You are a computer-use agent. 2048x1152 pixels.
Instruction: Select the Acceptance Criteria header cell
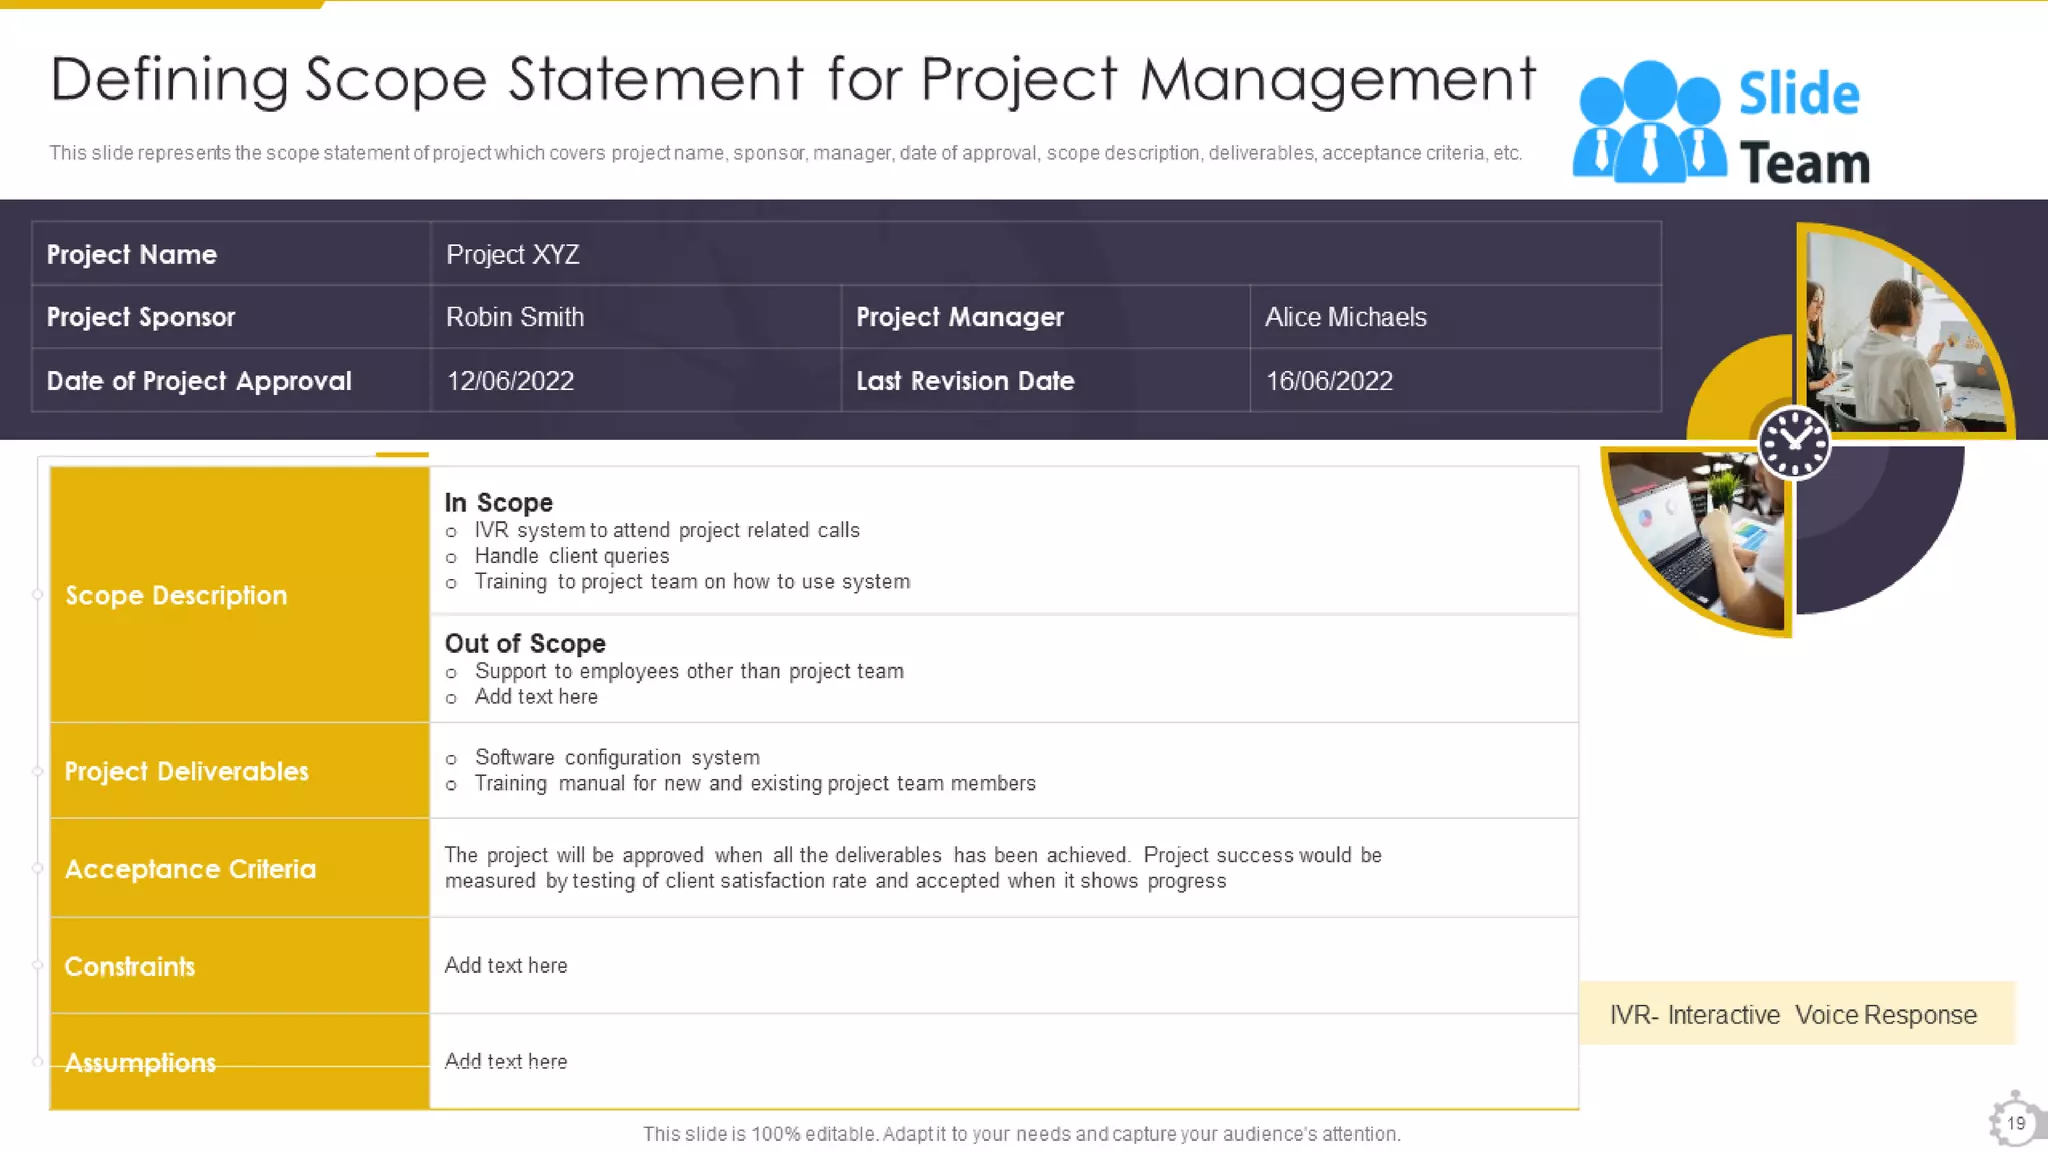(x=240, y=868)
